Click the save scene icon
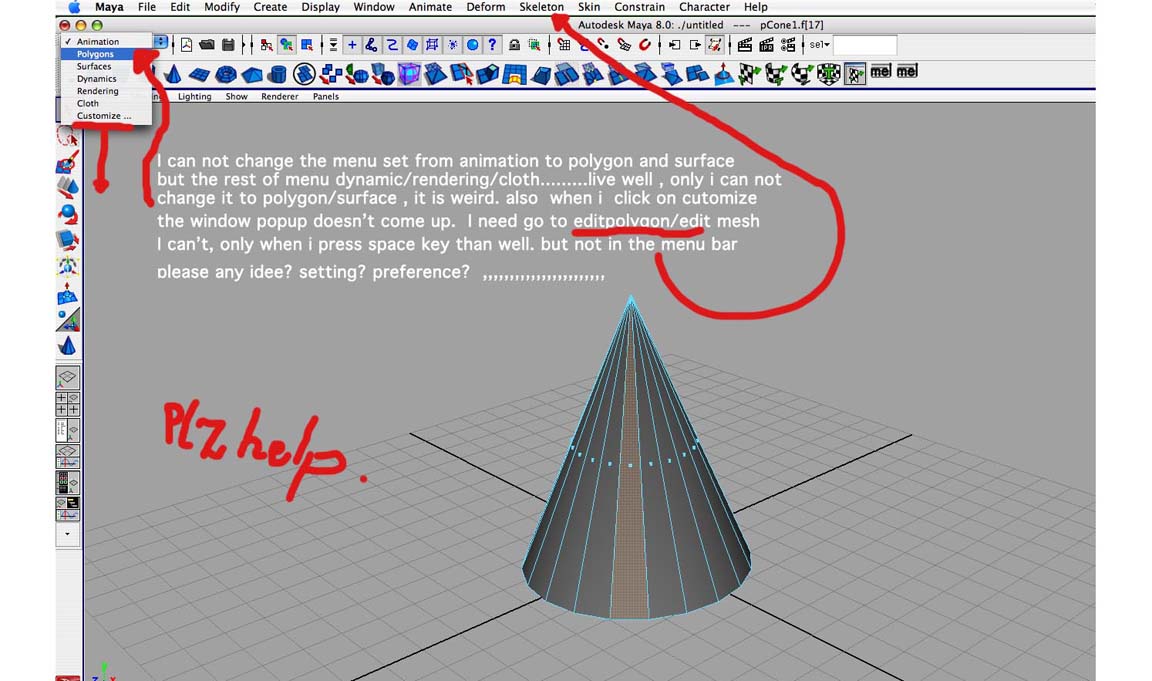This screenshot has height=681, width=1152. 228,45
